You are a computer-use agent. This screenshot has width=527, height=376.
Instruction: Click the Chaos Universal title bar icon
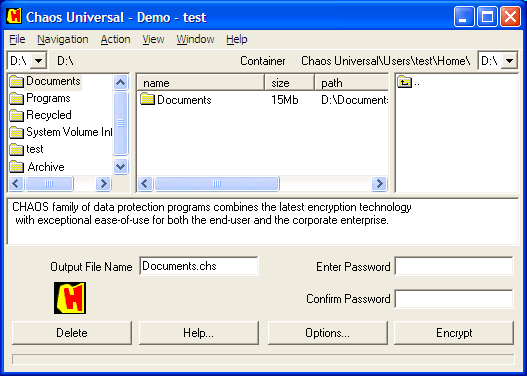click(x=14, y=16)
